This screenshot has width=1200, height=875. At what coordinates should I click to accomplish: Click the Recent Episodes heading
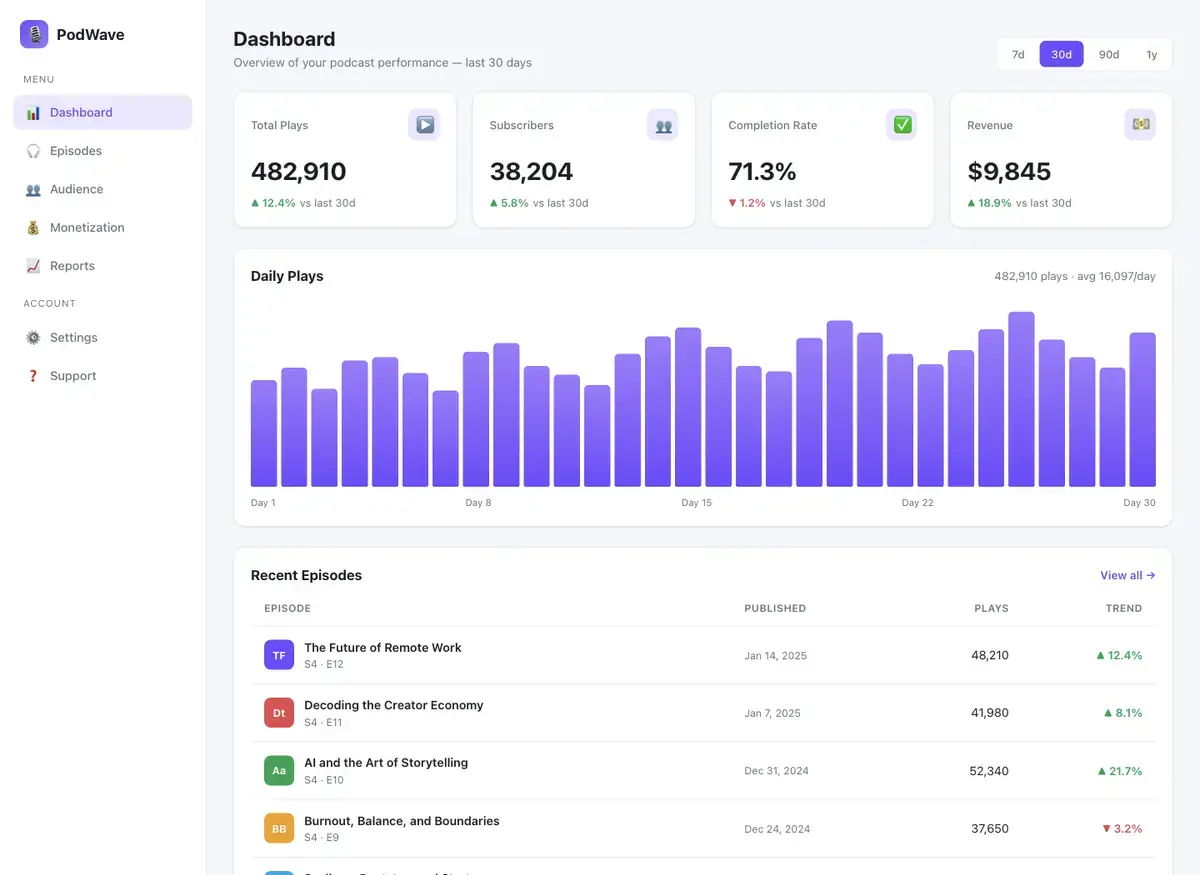coord(306,575)
